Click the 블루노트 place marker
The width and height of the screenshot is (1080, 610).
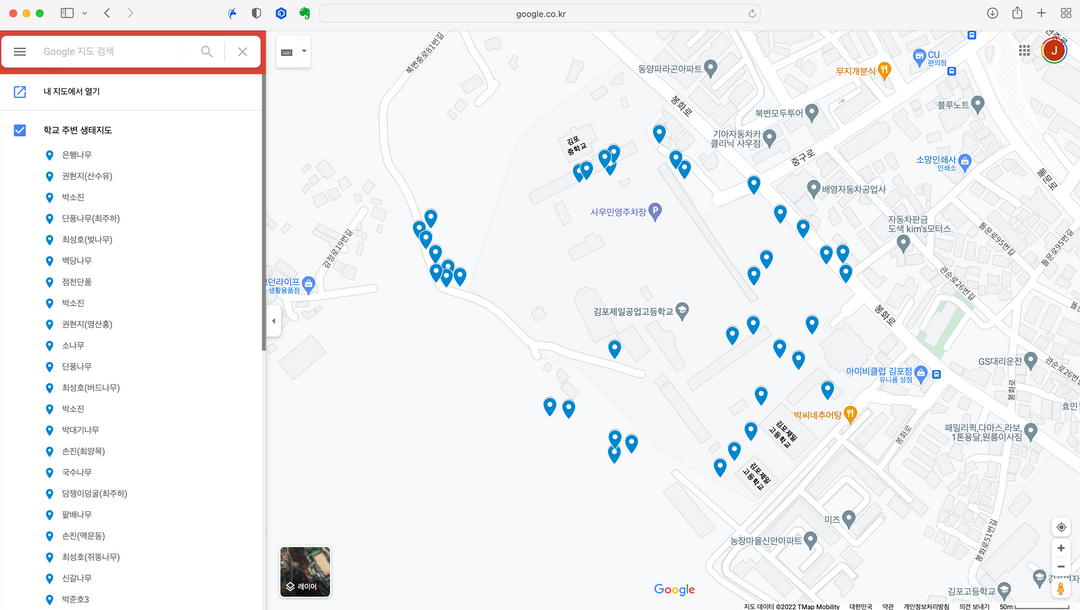click(x=977, y=105)
